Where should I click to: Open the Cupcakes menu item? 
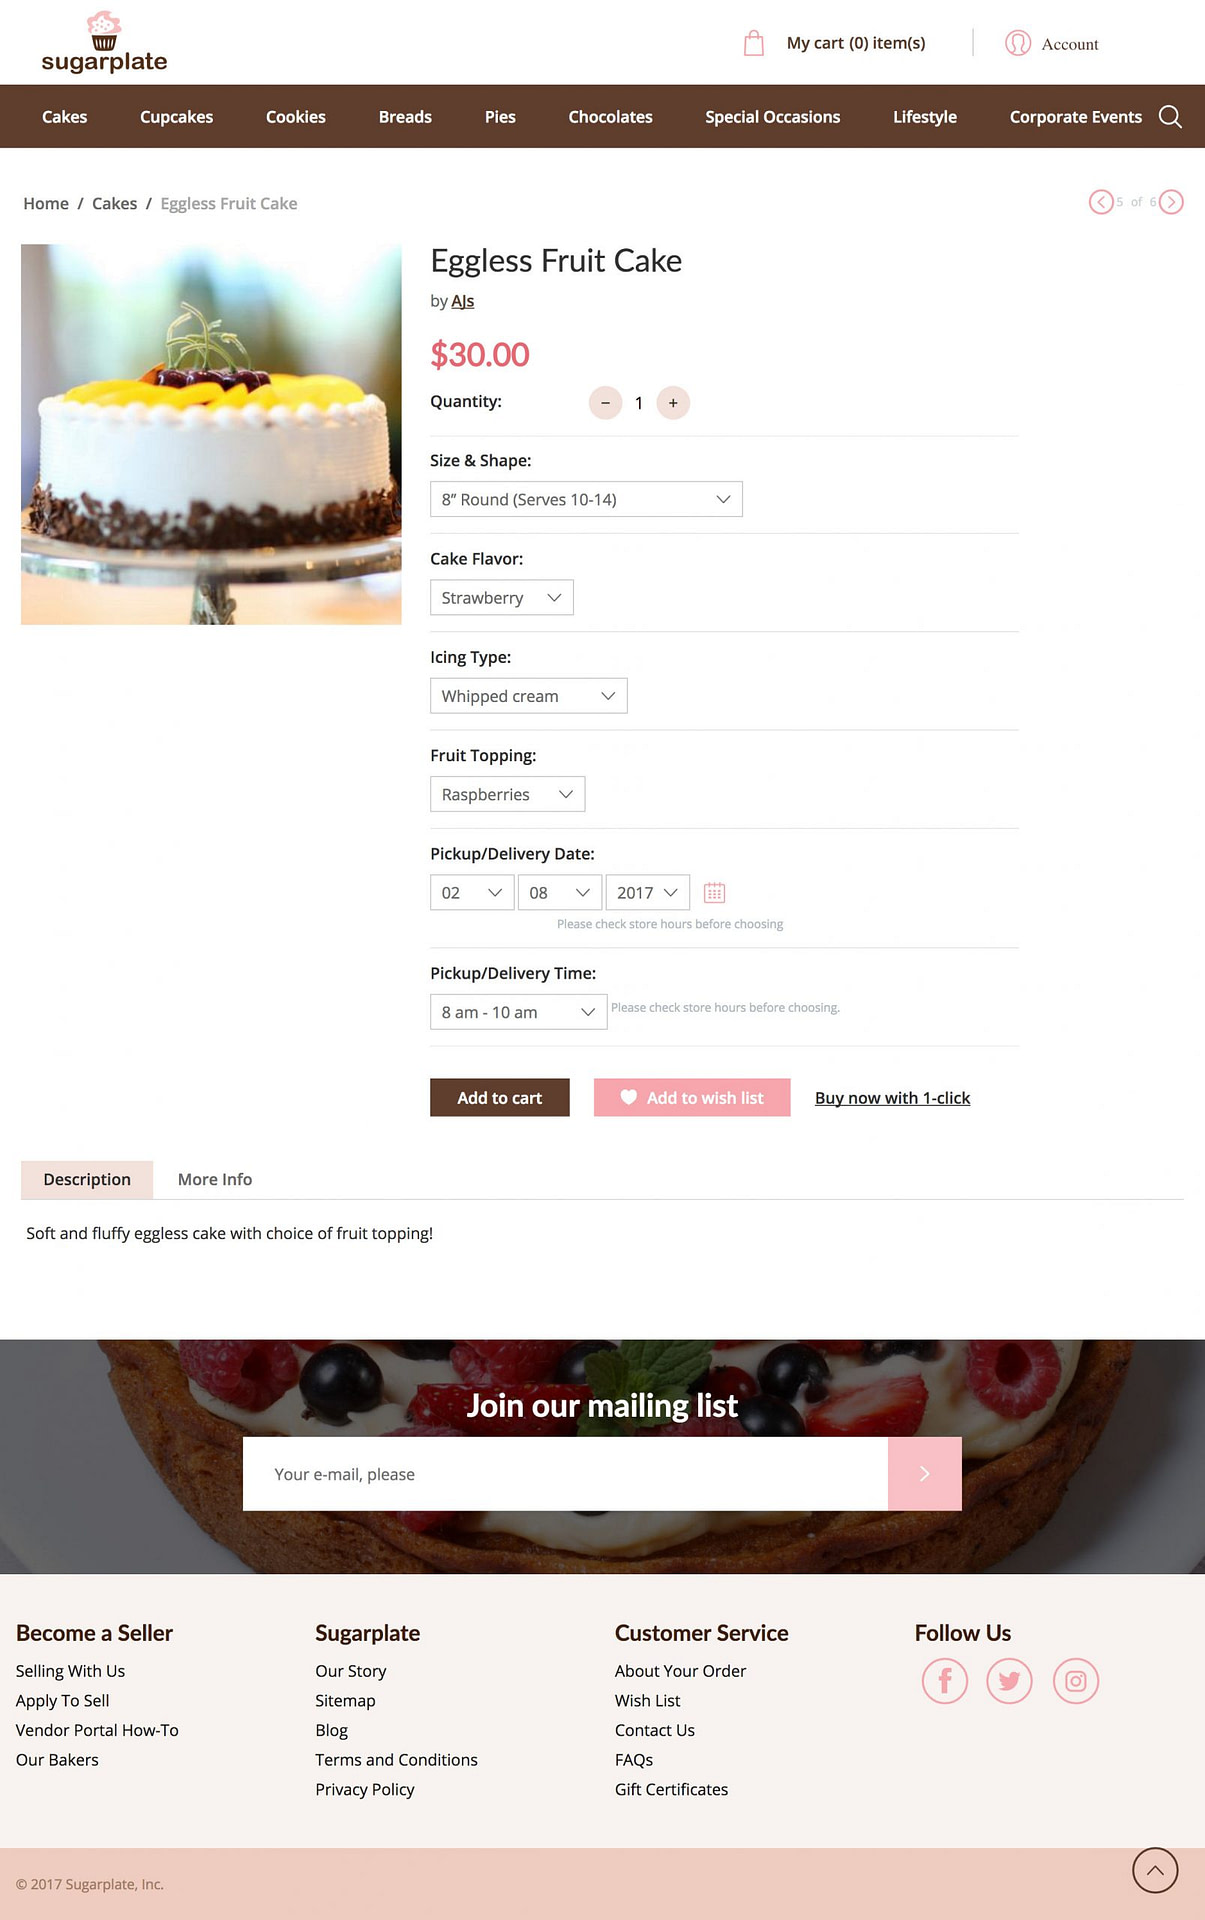(x=176, y=117)
